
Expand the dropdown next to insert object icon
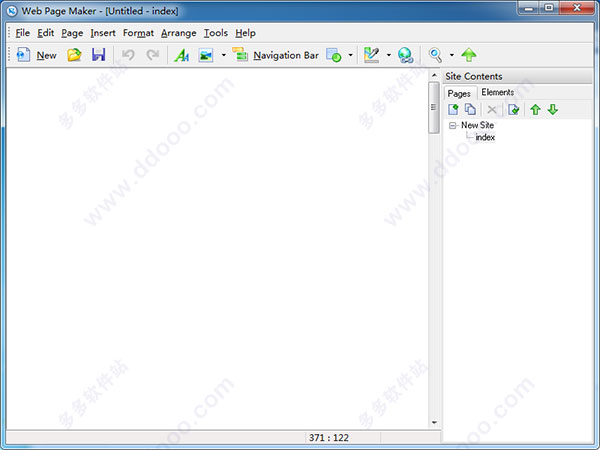tap(350, 55)
